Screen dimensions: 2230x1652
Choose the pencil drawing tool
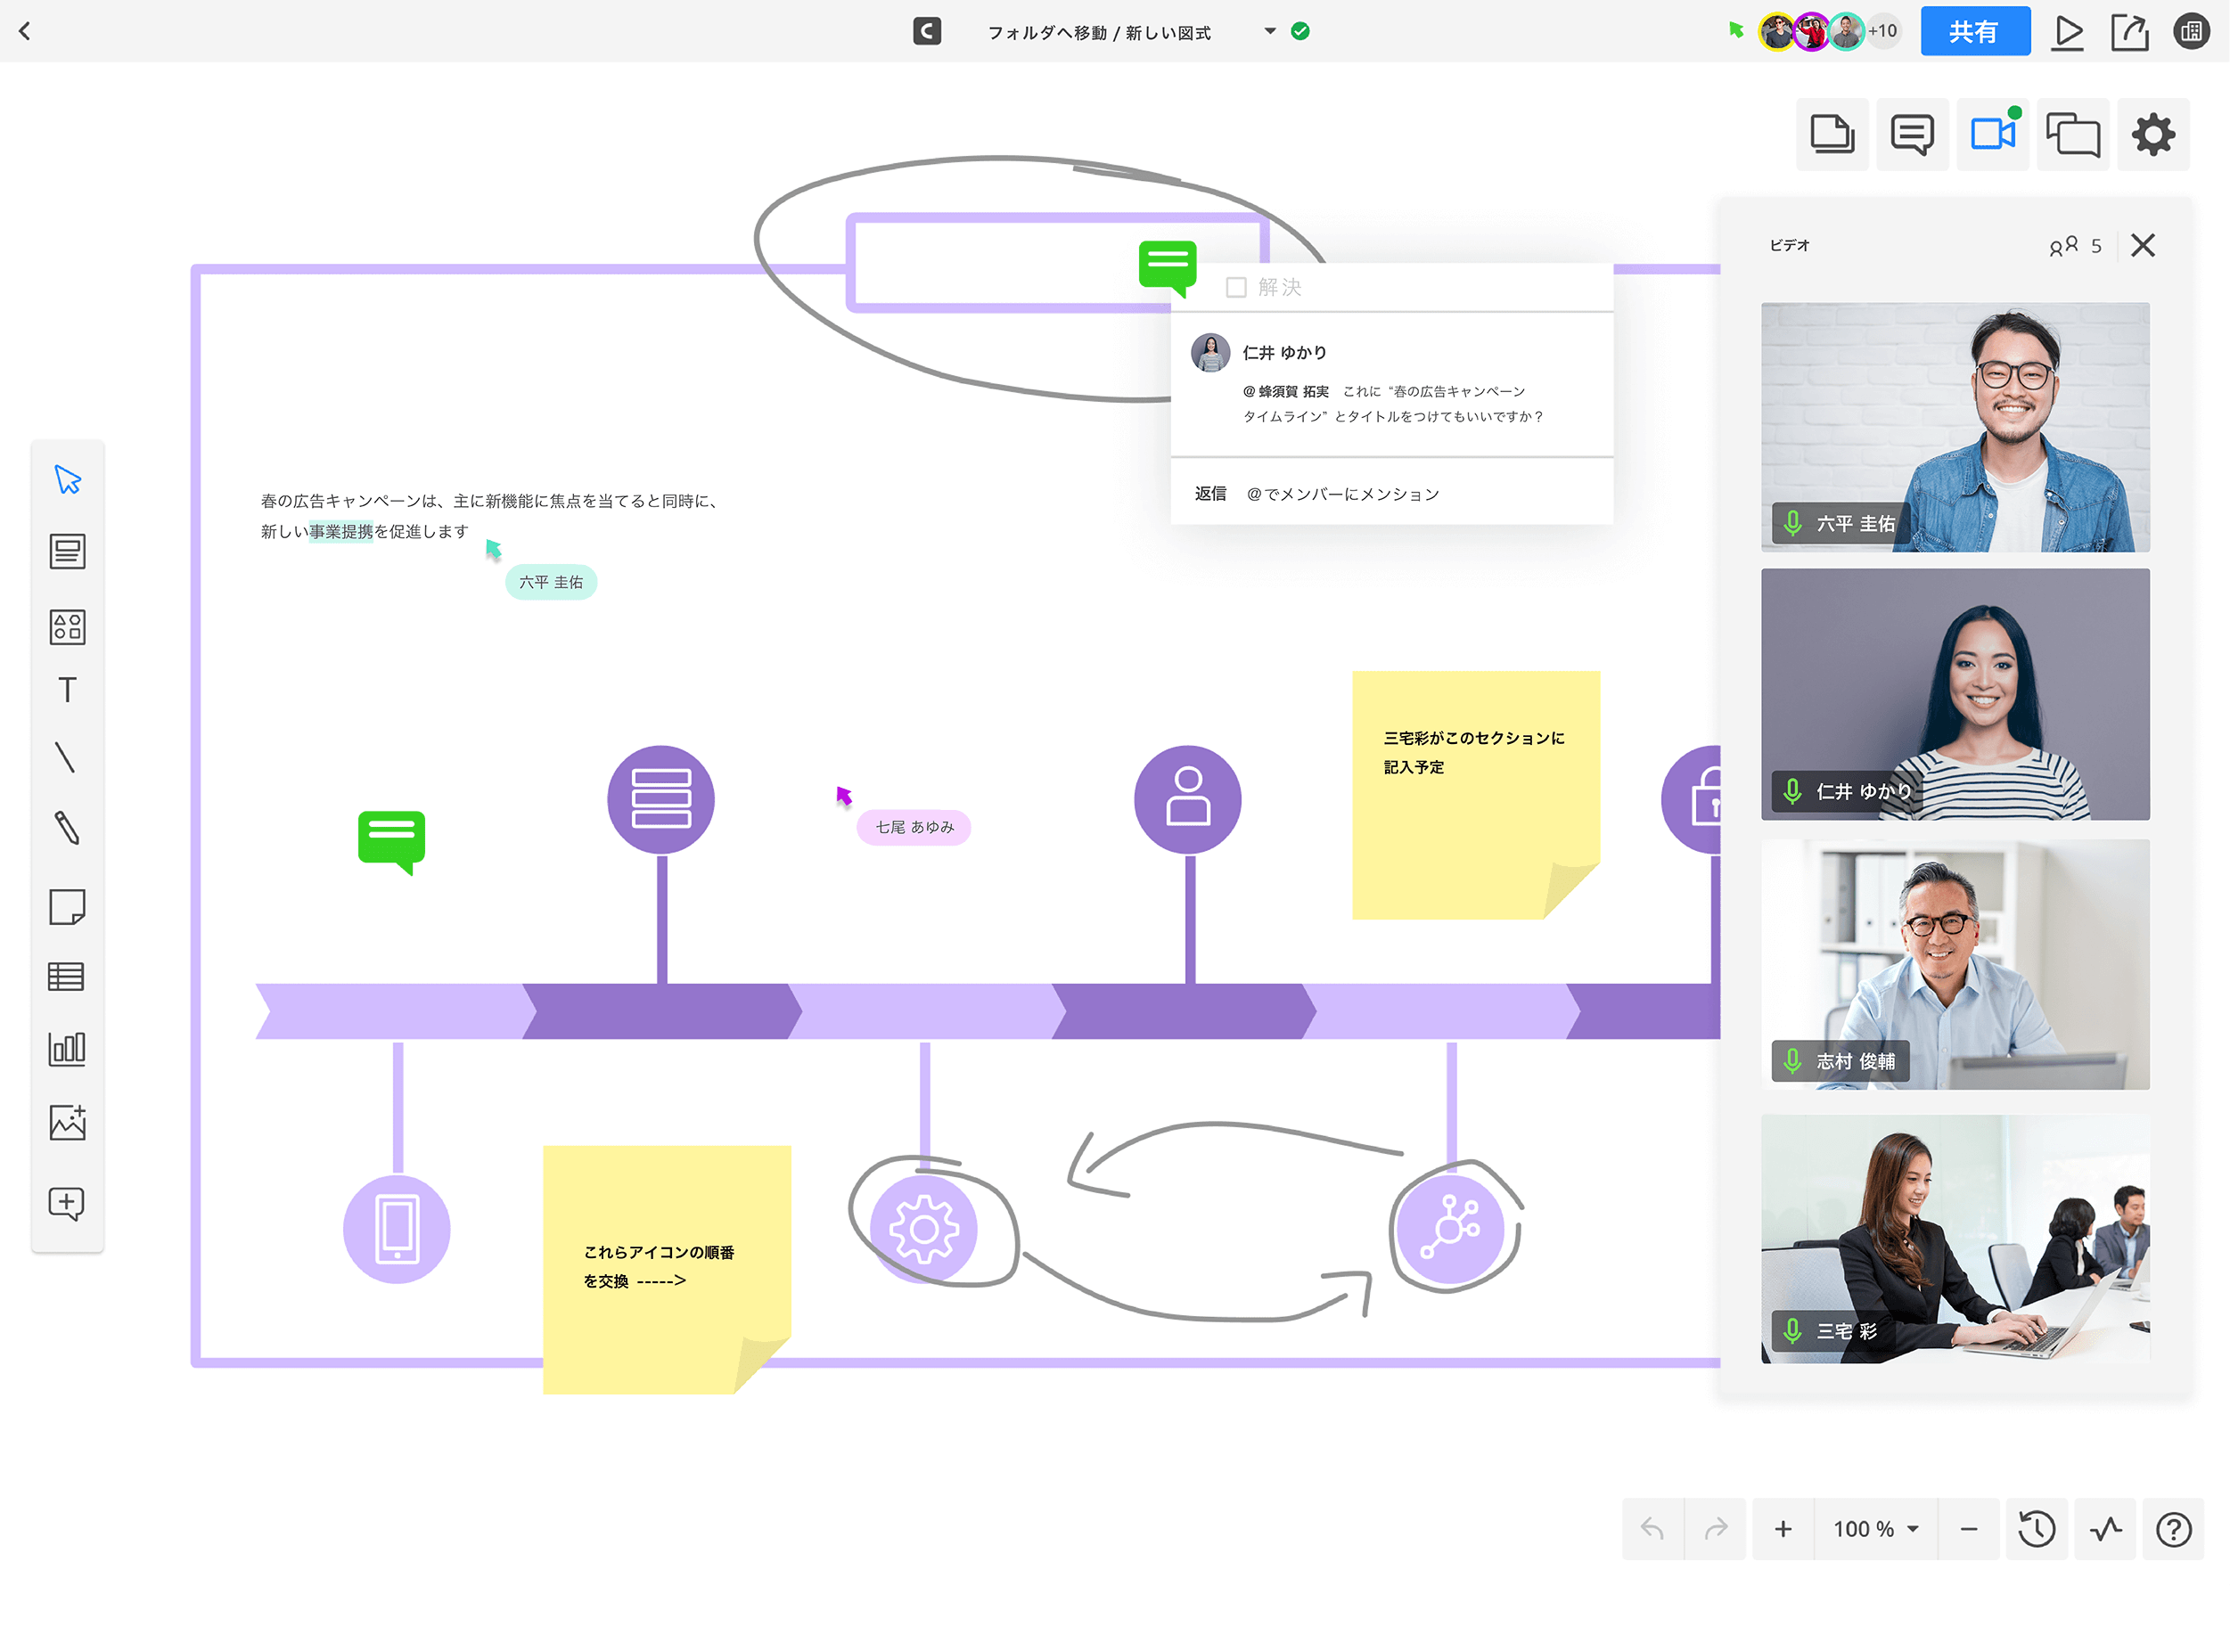point(67,828)
